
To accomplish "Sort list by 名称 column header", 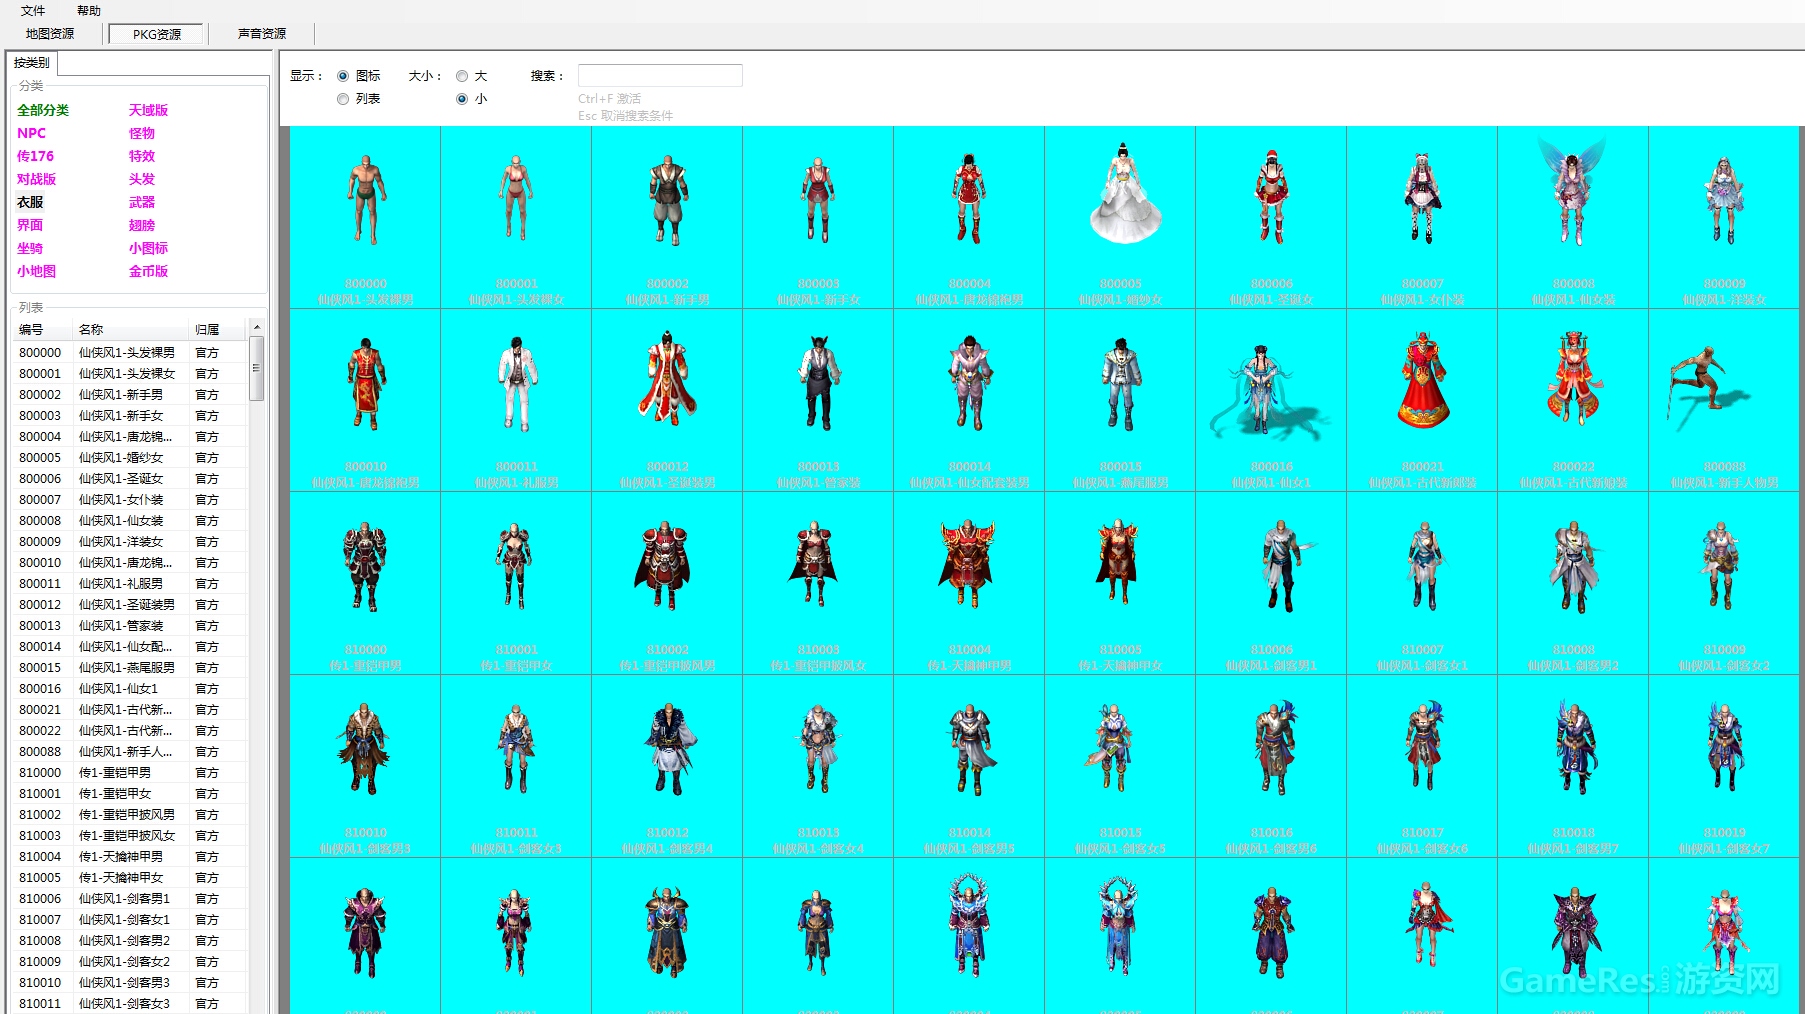I will tap(130, 329).
